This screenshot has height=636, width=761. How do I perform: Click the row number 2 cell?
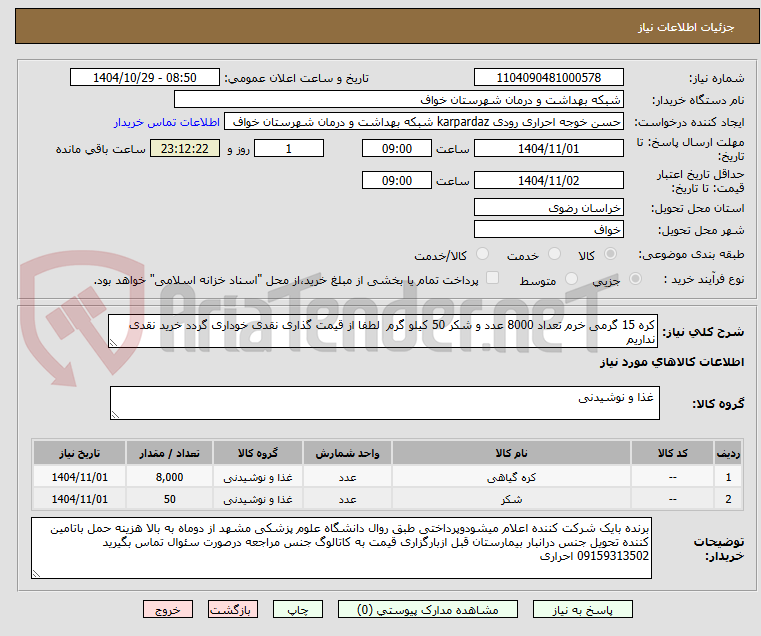tap(728, 499)
